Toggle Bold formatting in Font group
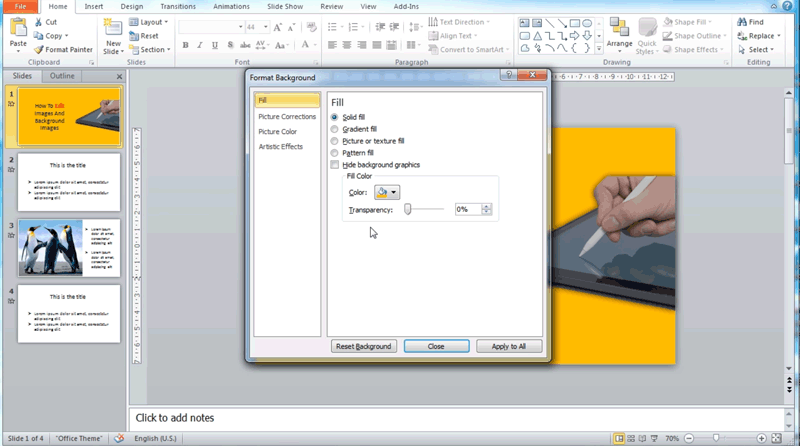800x446 pixels. (186, 45)
